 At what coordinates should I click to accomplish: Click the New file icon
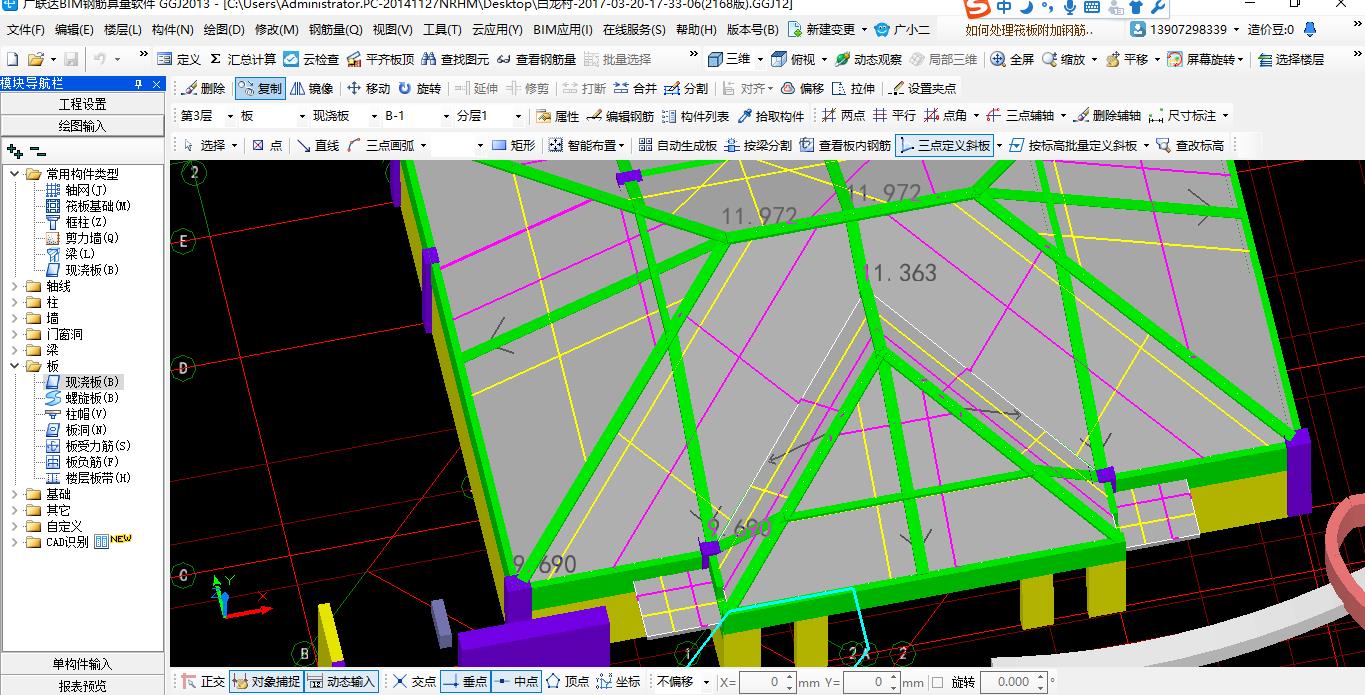[x=11, y=60]
